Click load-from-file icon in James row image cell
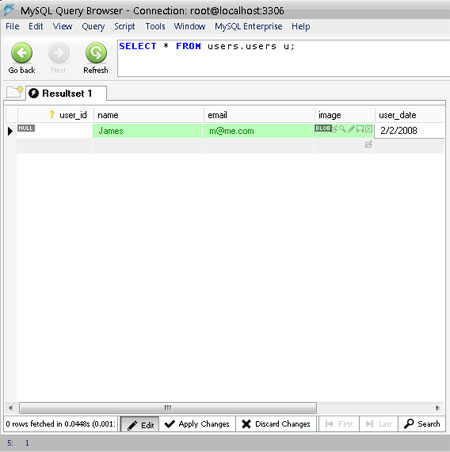 click(x=334, y=129)
